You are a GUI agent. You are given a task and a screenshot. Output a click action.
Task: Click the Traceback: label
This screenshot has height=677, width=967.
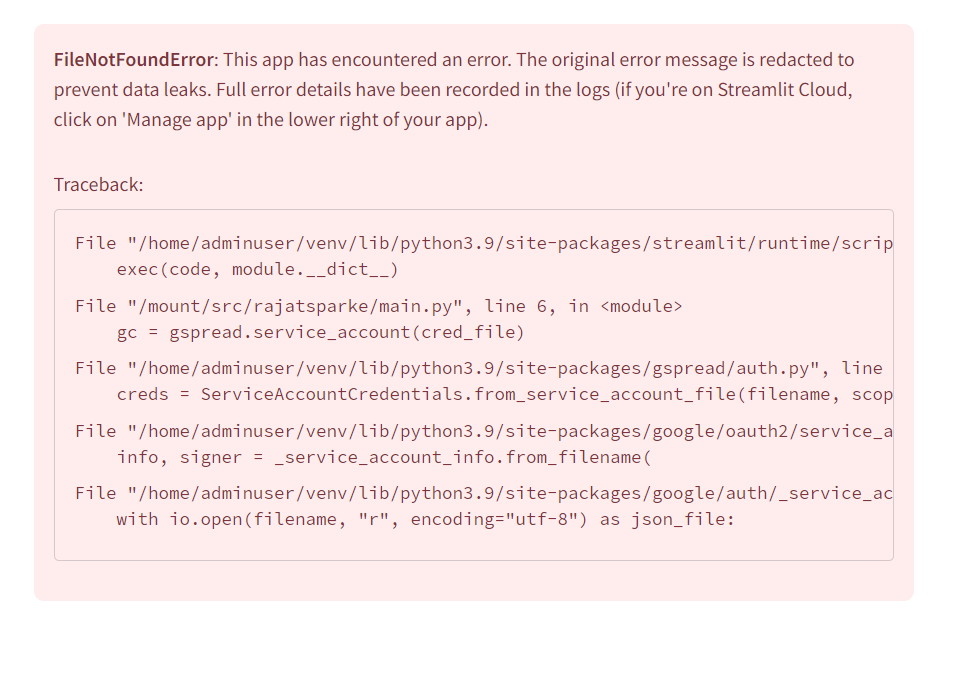pos(99,184)
